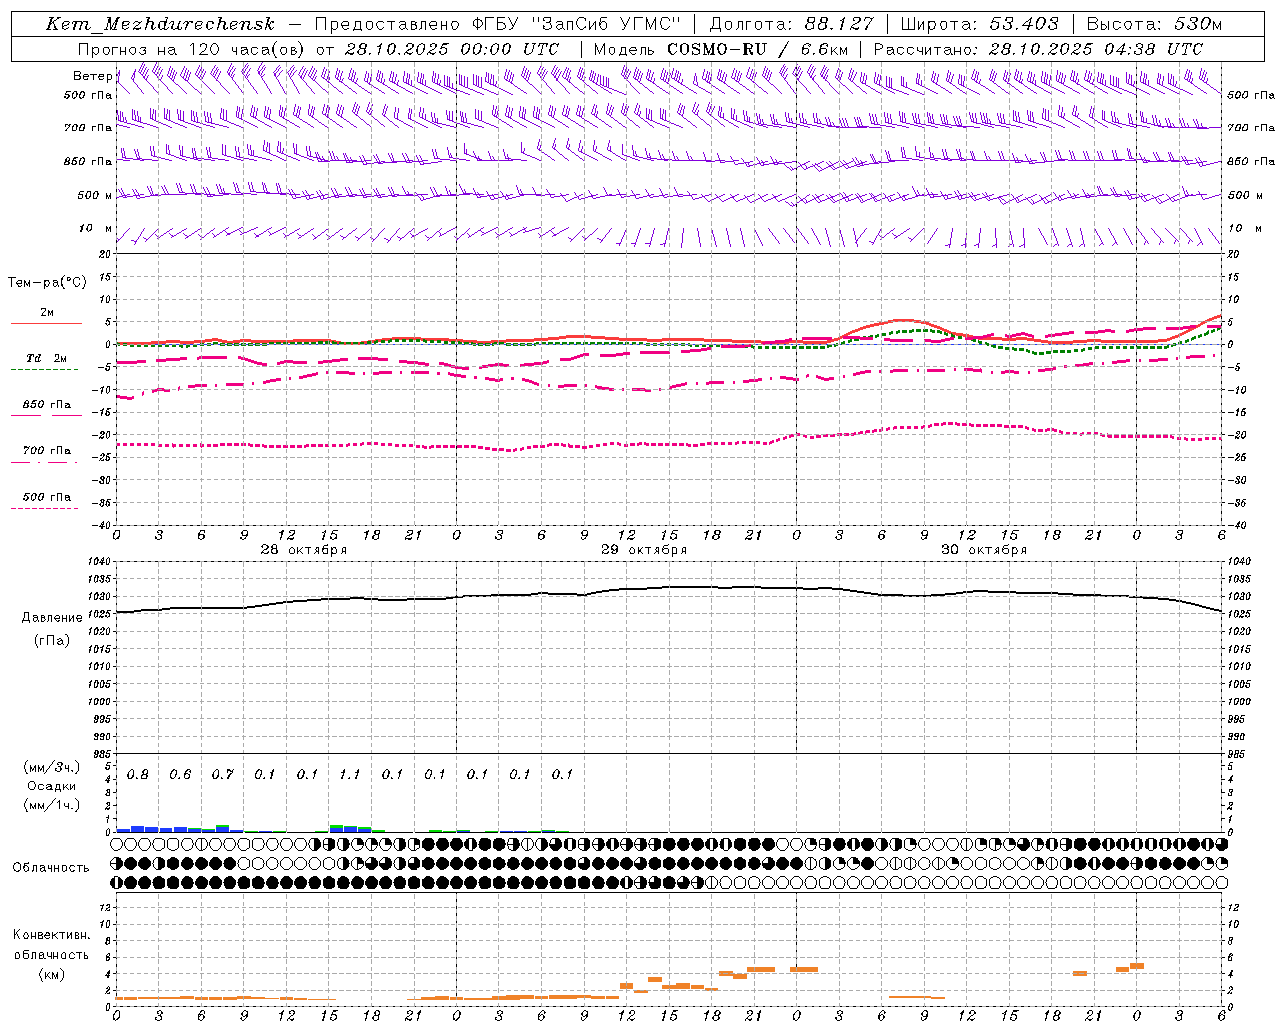Click the Осадки panel label
Screen dimensions: 1280x1024
(51, 786)
